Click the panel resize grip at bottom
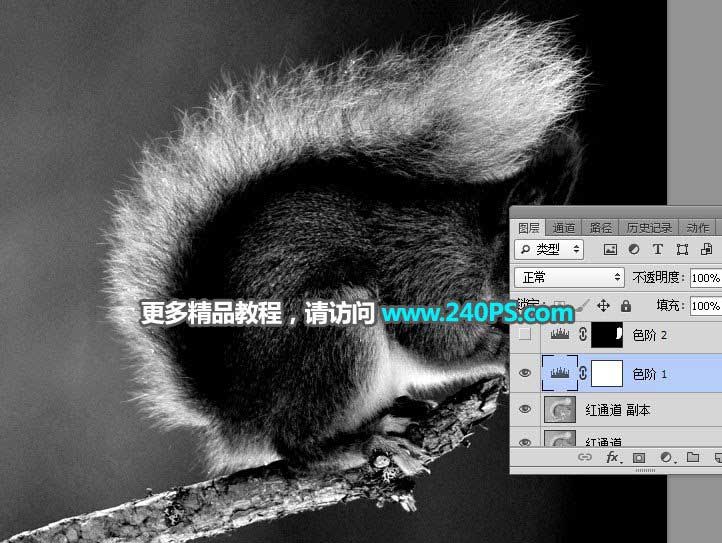 coord(645,470)
